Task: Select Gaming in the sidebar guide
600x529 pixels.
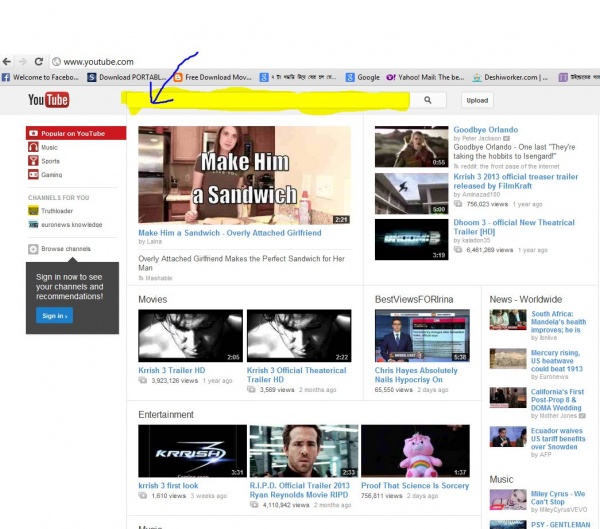Action: (x=52, y=175)
